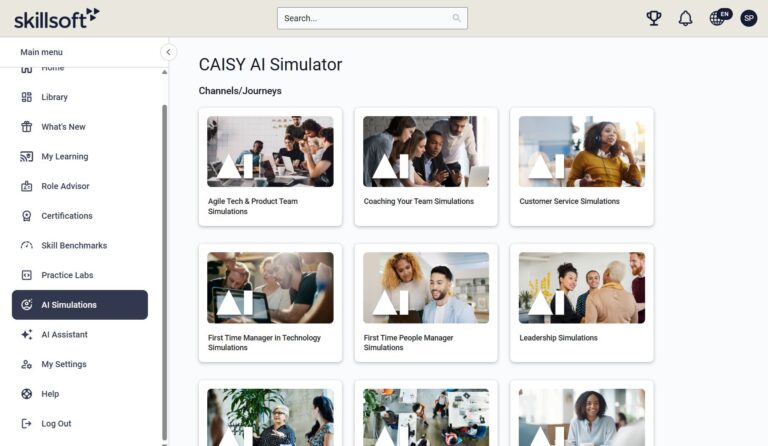Open Library from the main menu
768x446 pixels.
click(54, 97)
